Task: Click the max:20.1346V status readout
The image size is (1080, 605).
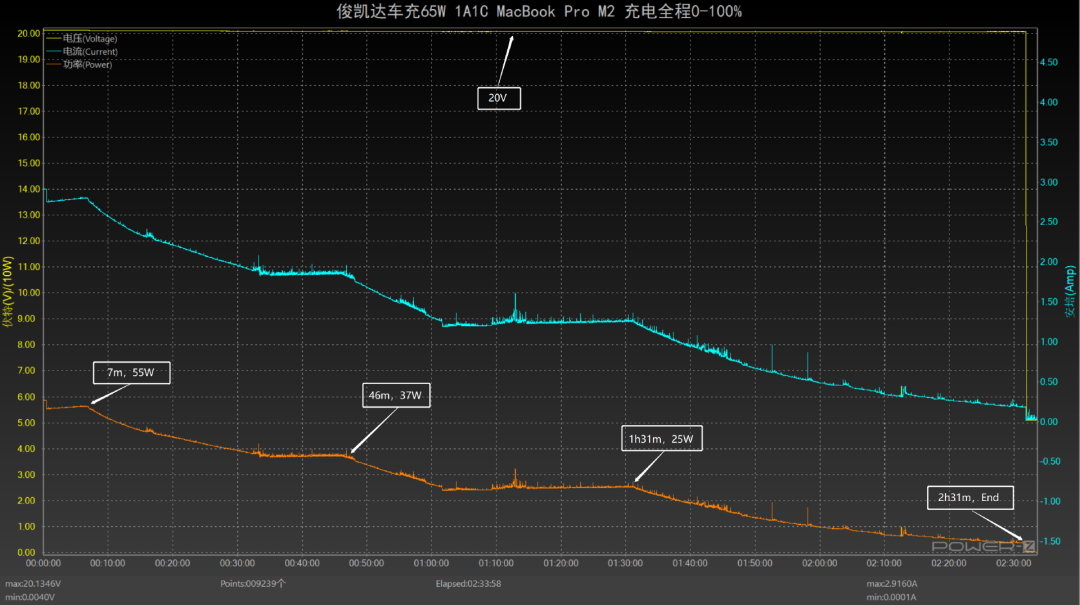Action: coord(33,584)
